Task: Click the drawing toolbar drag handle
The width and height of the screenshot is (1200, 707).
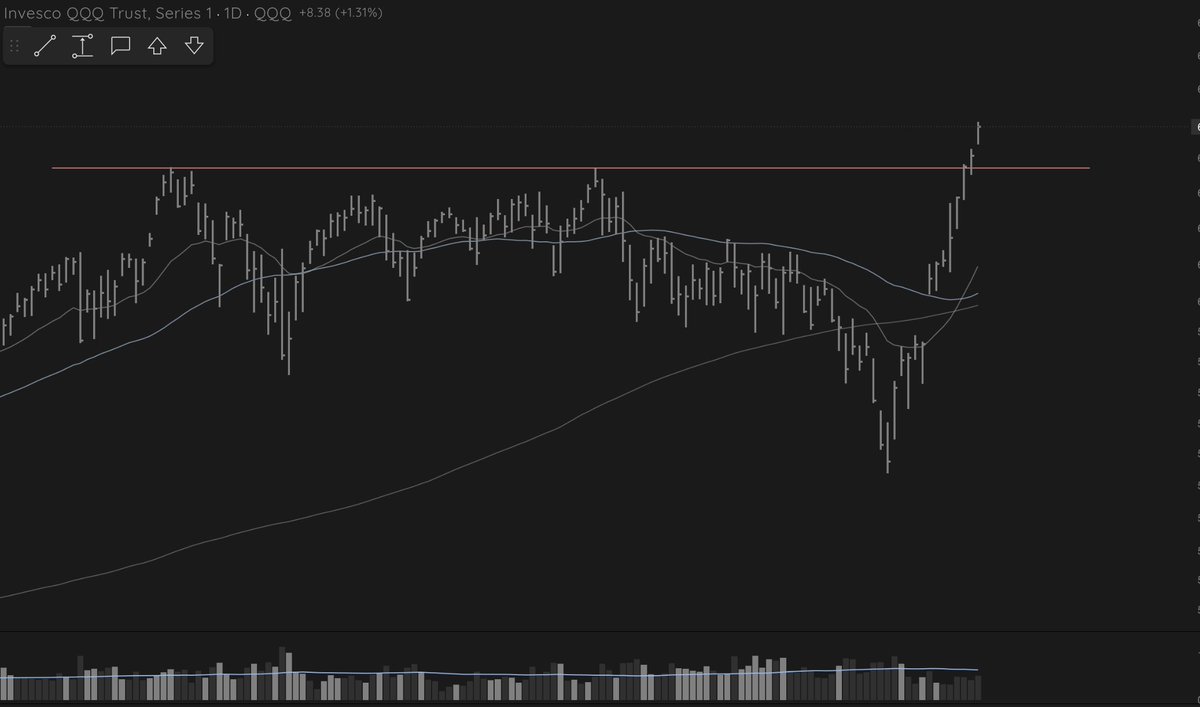Action: point(15,46)
